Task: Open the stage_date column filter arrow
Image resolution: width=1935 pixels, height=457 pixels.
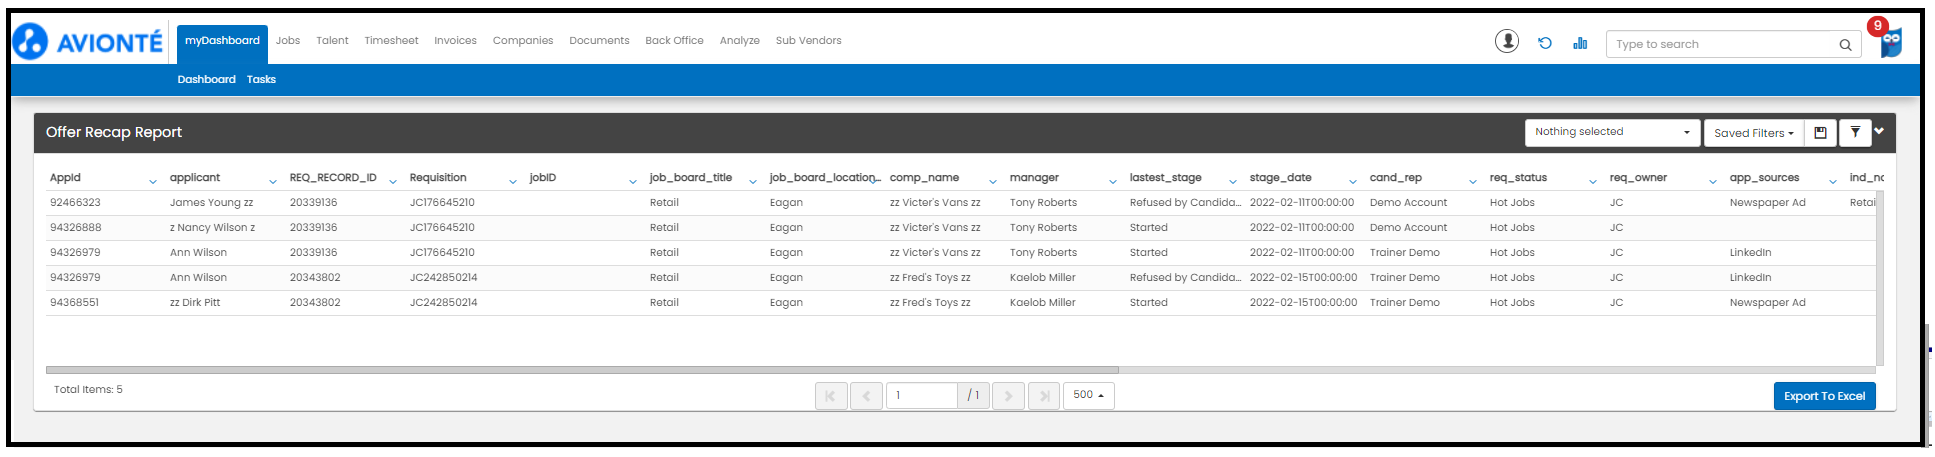Action: (1353, 181)
